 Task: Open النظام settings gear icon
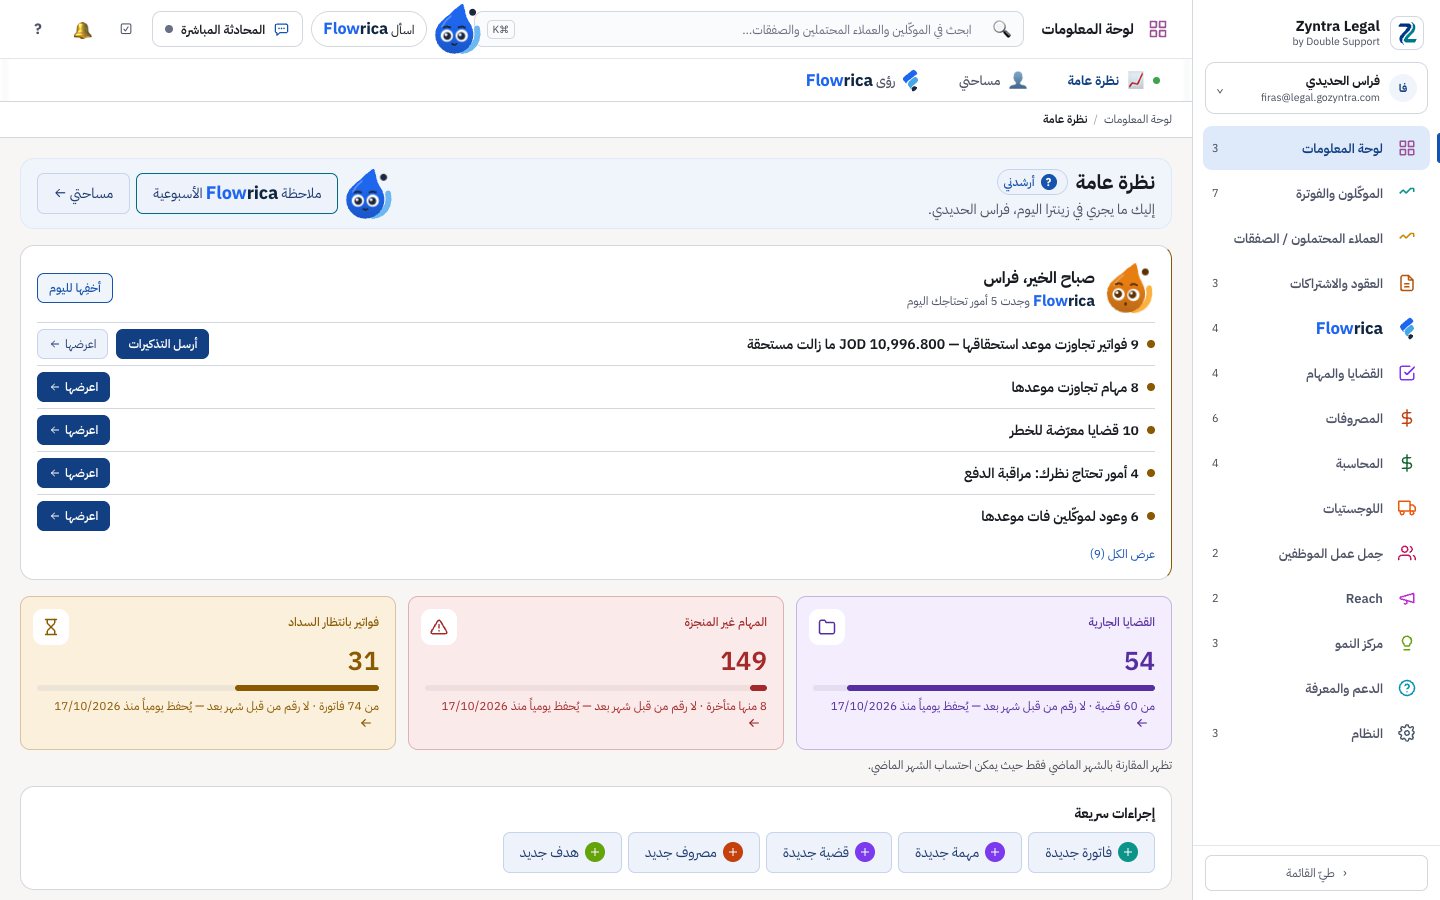[x=1407, y=733]
